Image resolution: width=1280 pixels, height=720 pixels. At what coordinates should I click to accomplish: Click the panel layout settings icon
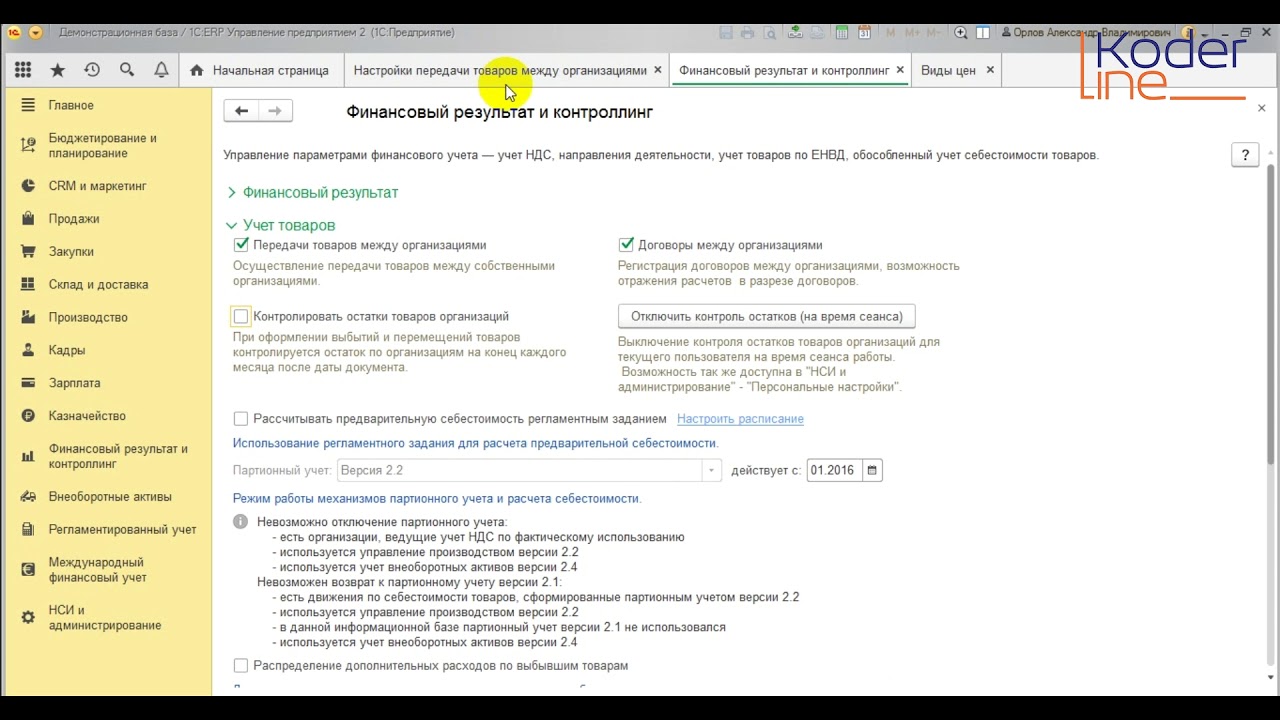[983, 32]
